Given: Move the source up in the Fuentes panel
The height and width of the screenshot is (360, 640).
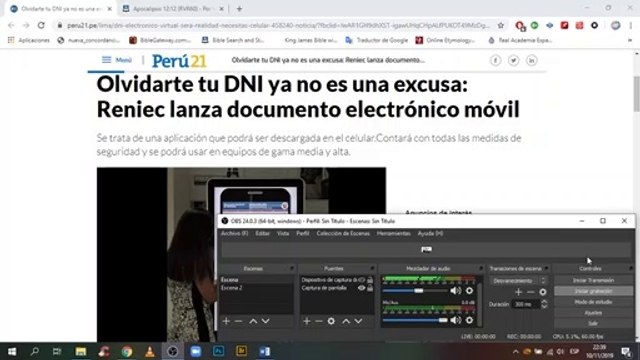Looking at the screenshot, I should click(x=346, y=321).
